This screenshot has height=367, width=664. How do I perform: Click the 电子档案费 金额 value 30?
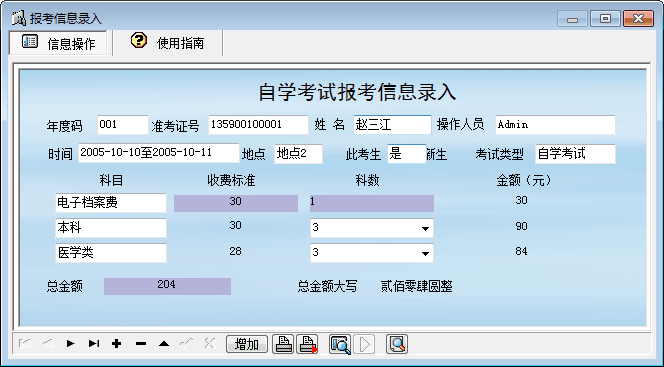(521, 200)
